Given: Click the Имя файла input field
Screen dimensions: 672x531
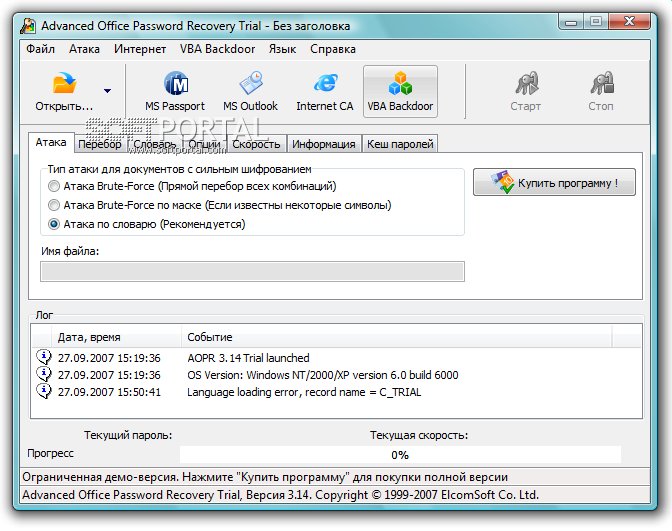Looking at the screenshot, I should [x=252, y=272].
